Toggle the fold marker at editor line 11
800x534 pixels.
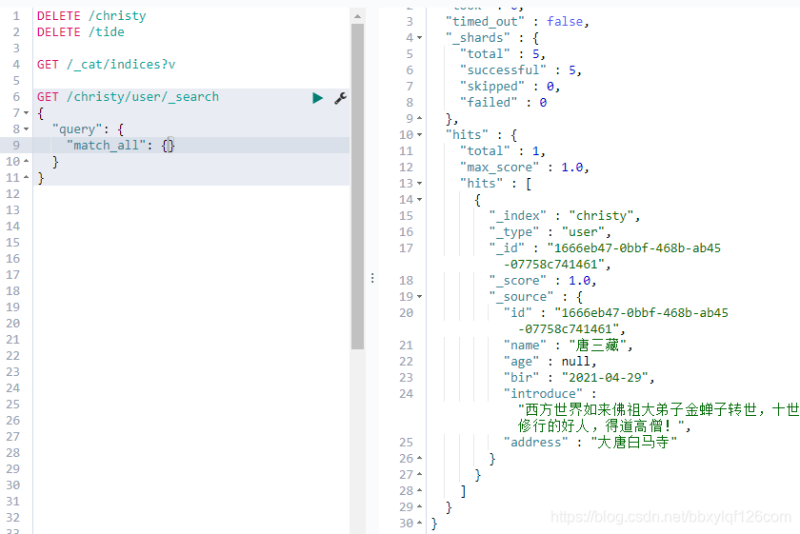coord(26,177)
